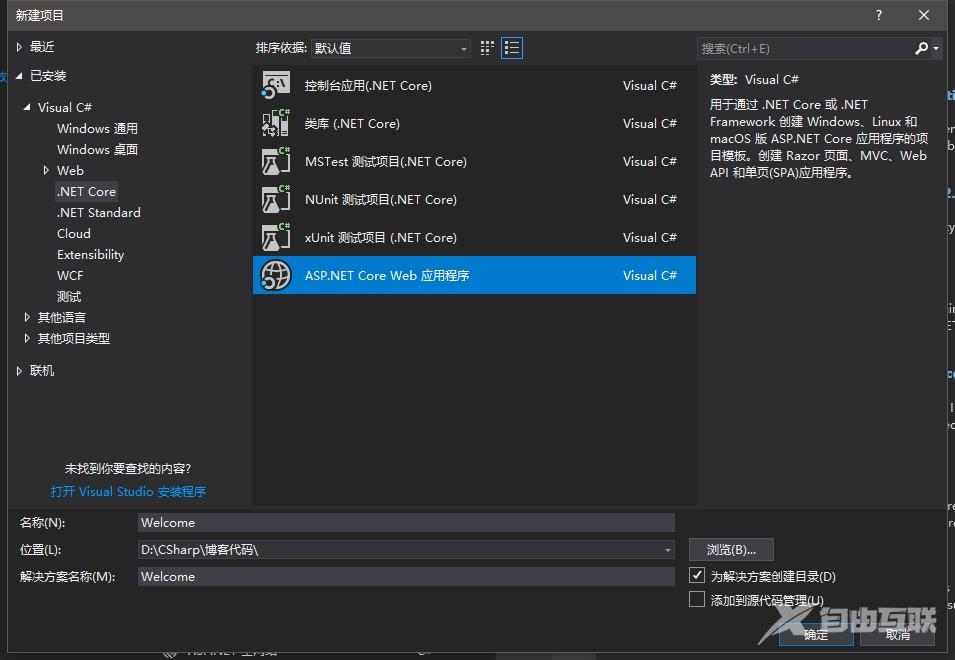
Task: Select .NET Standard in the template tree
Action: pyautogui.click(x=98, y=213)
